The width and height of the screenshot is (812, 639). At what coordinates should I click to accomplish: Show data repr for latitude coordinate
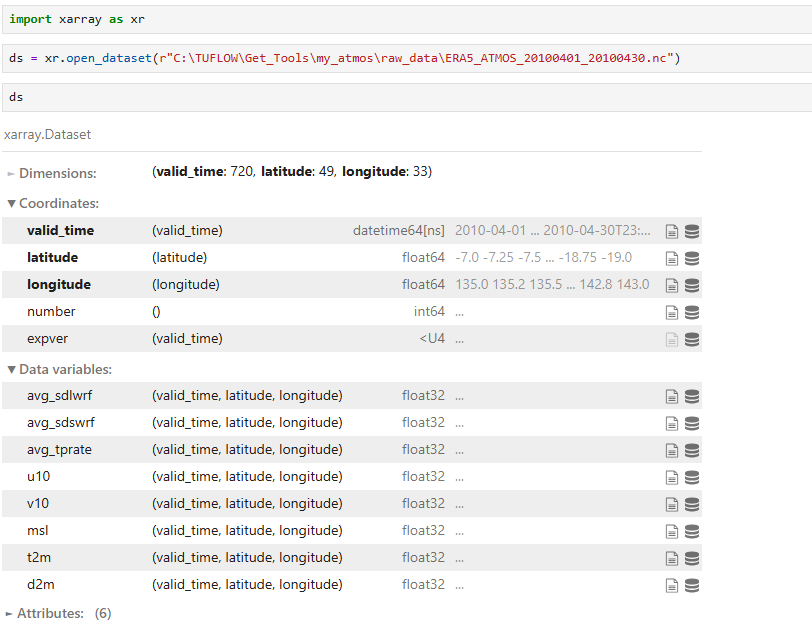tap(691, 258)
